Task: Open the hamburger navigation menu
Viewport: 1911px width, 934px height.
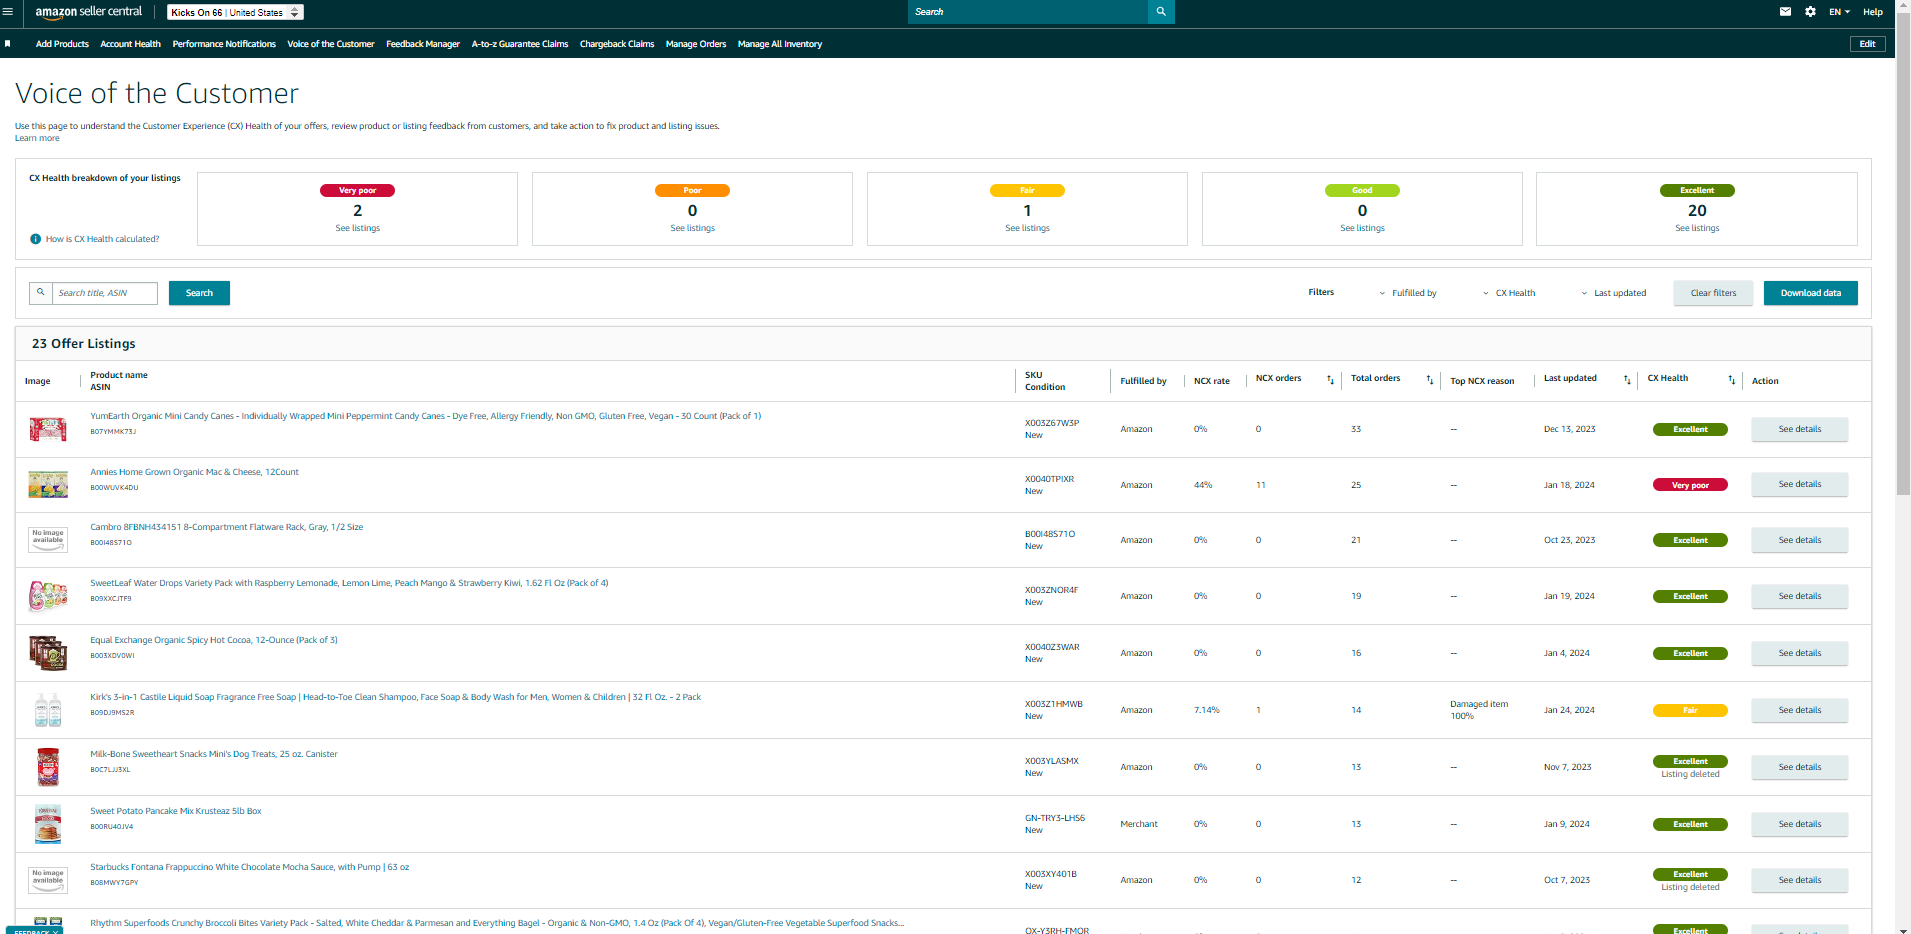Action: [x=8, y=12]
